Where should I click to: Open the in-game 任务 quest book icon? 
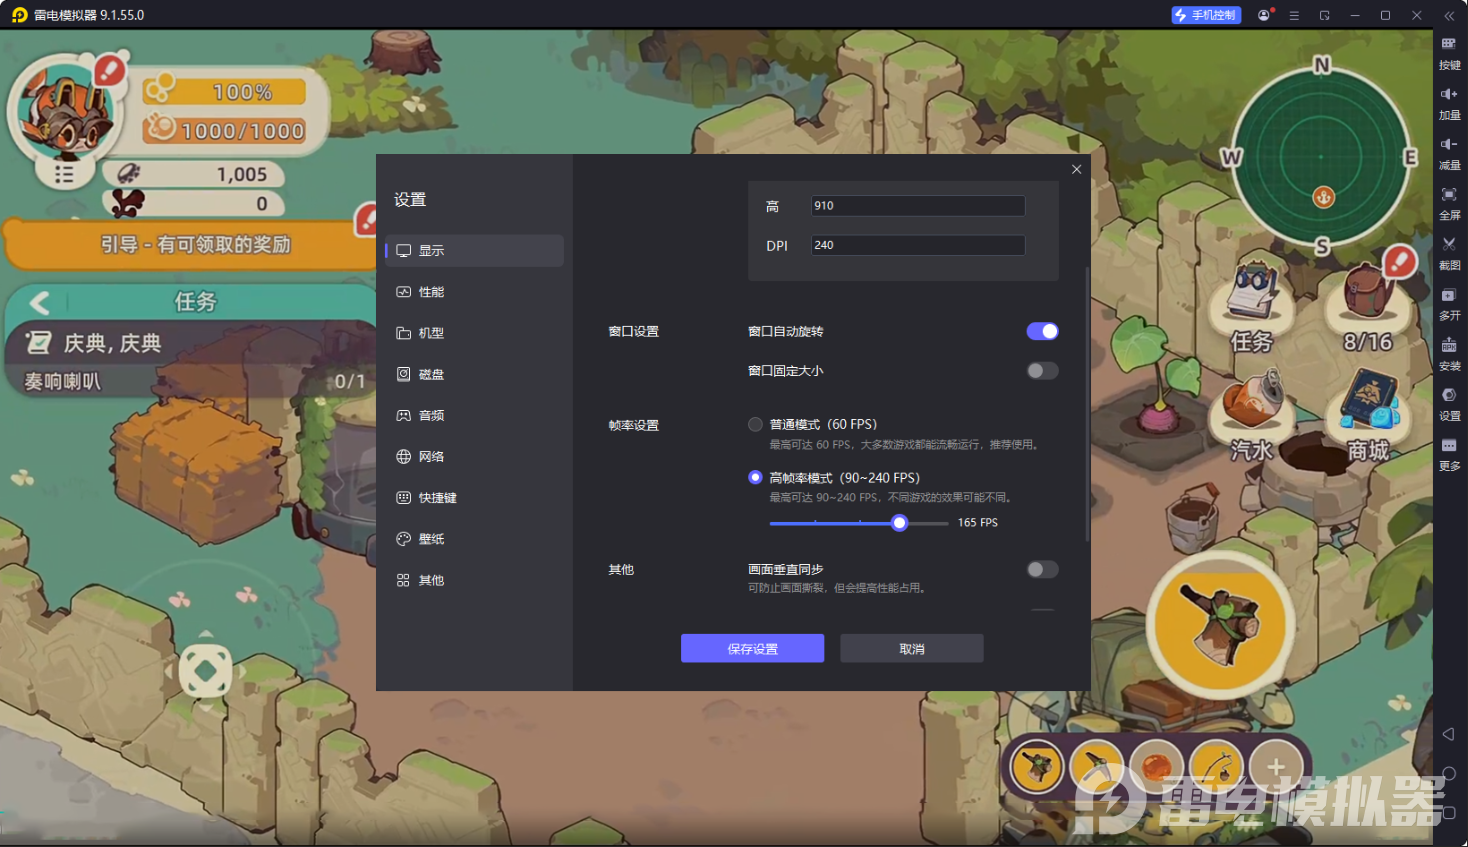[x=1252, y=307]
